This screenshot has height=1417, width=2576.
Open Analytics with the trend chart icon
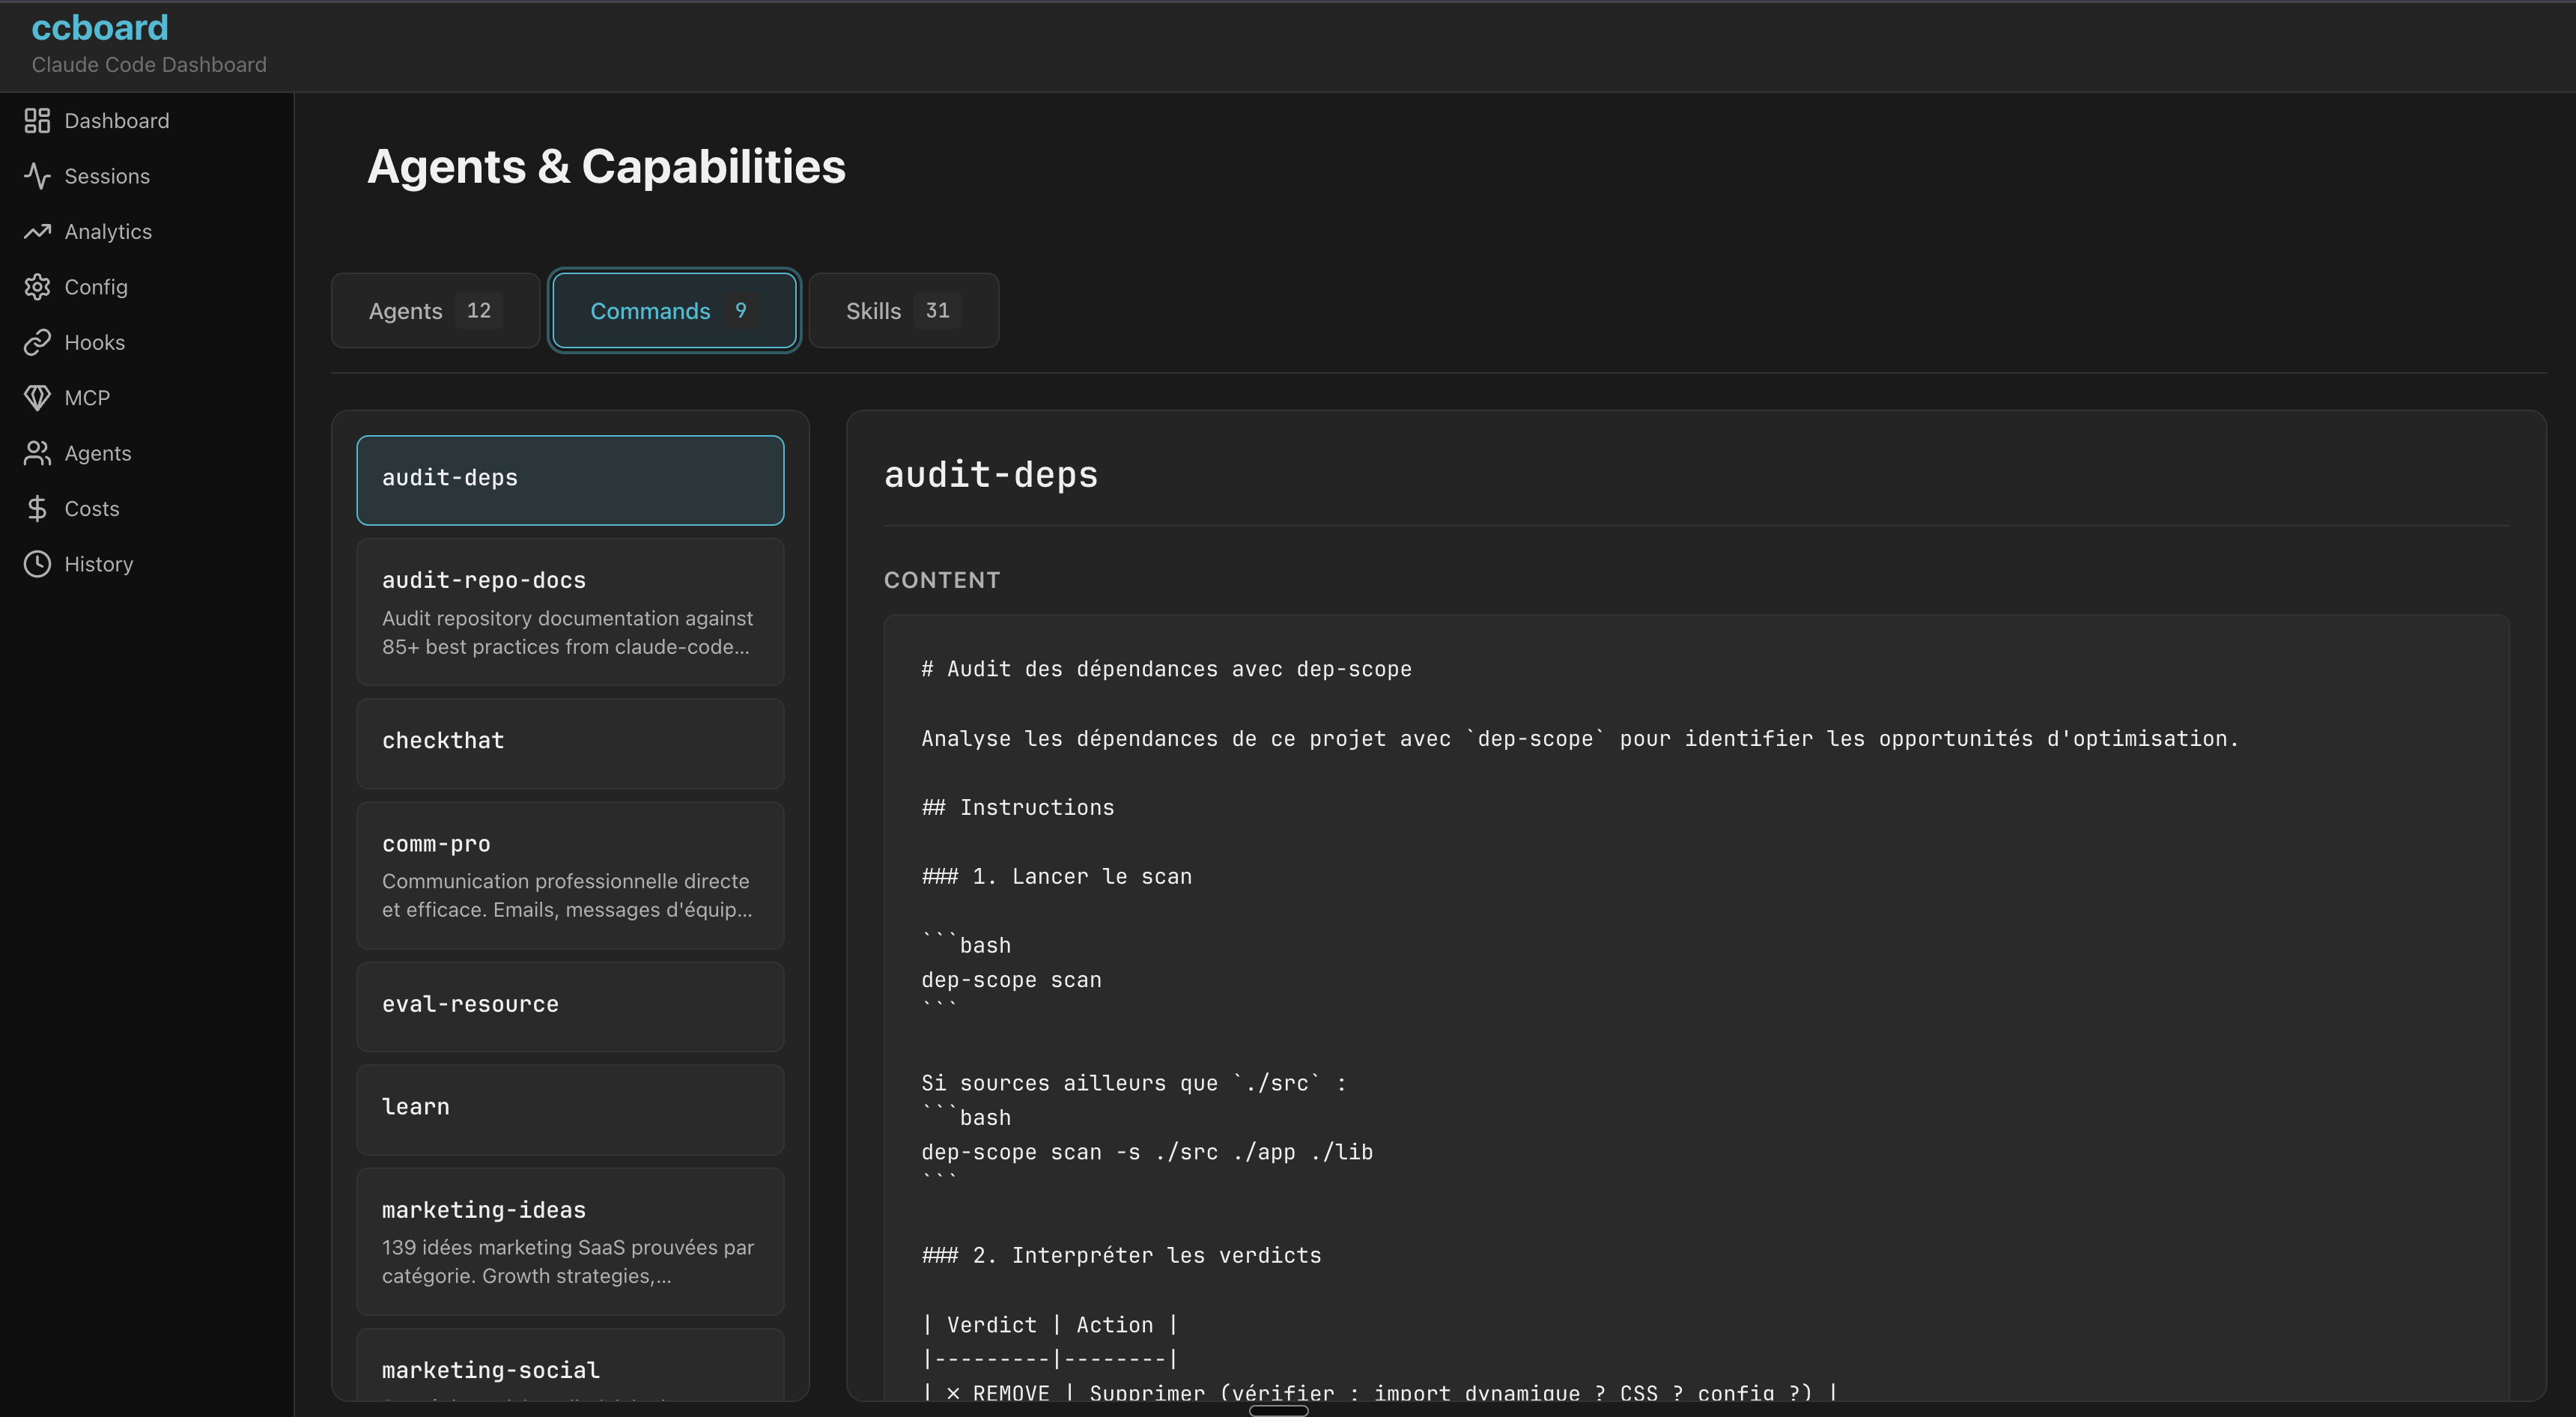pos(37,231)
